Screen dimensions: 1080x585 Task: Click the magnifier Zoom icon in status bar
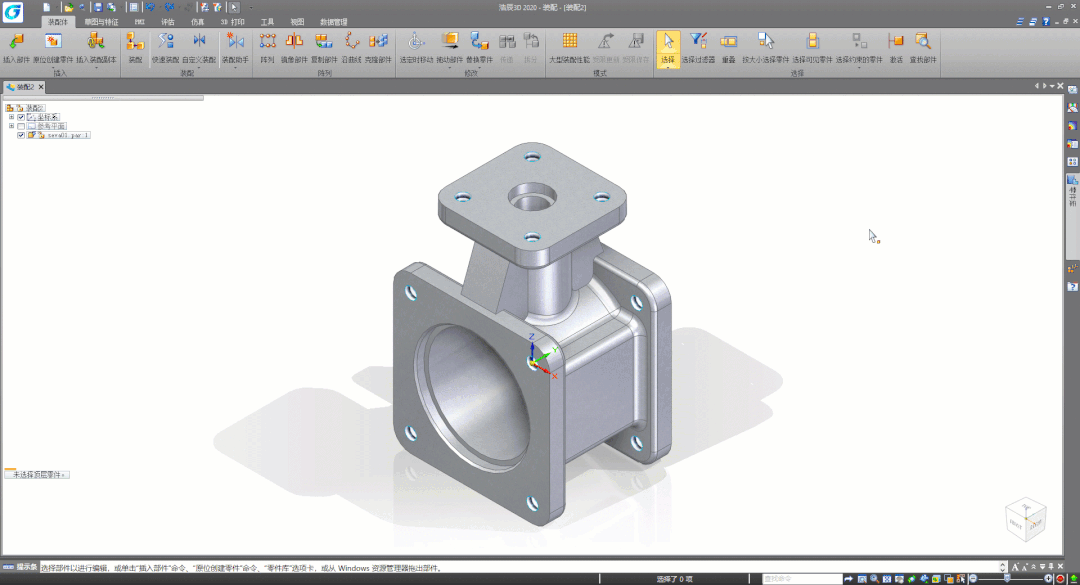point(874,579)
